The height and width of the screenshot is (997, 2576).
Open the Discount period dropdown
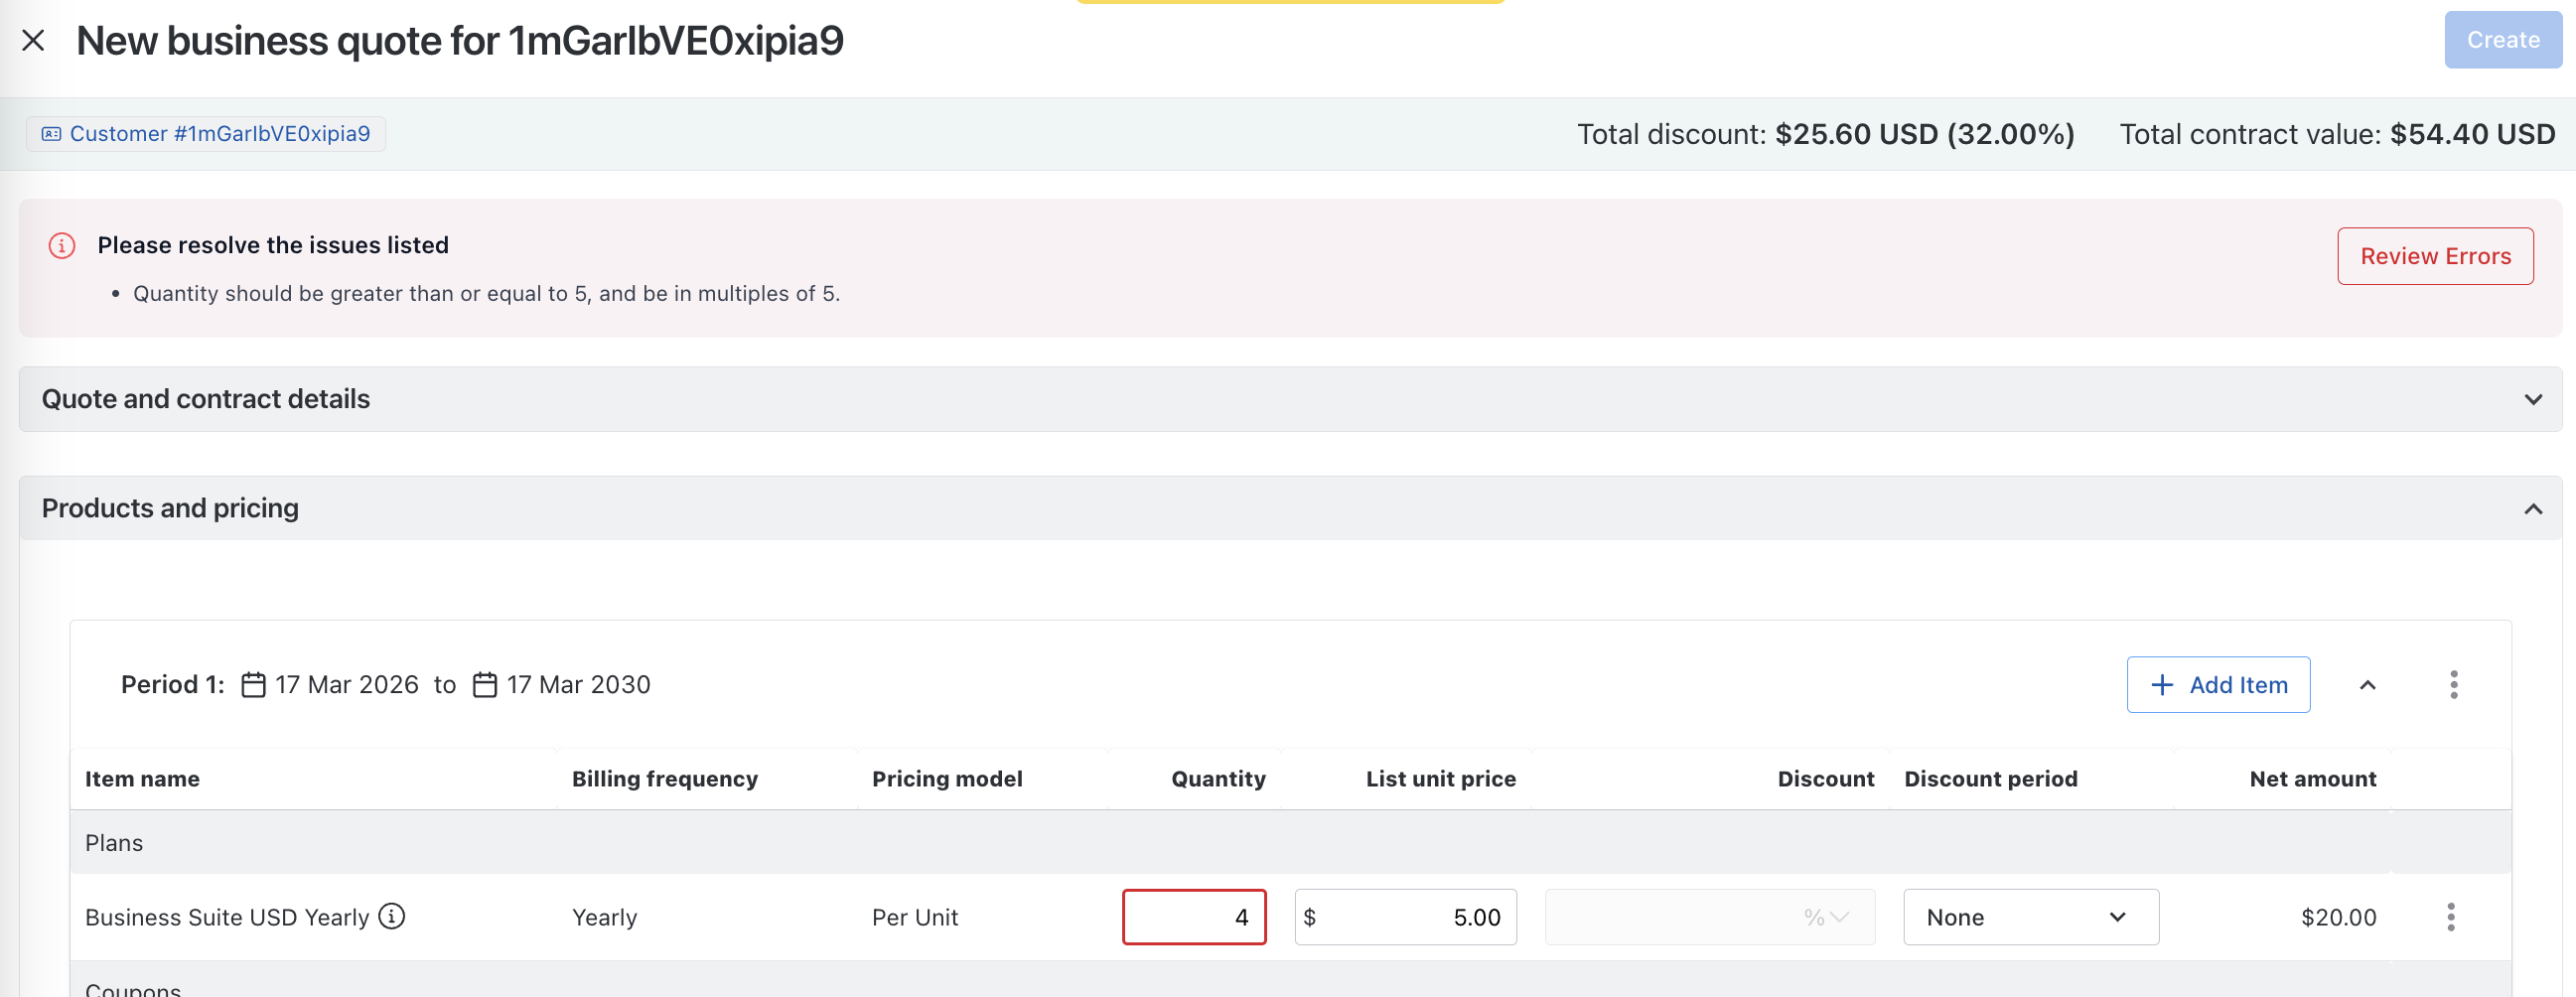[2030, 917]
